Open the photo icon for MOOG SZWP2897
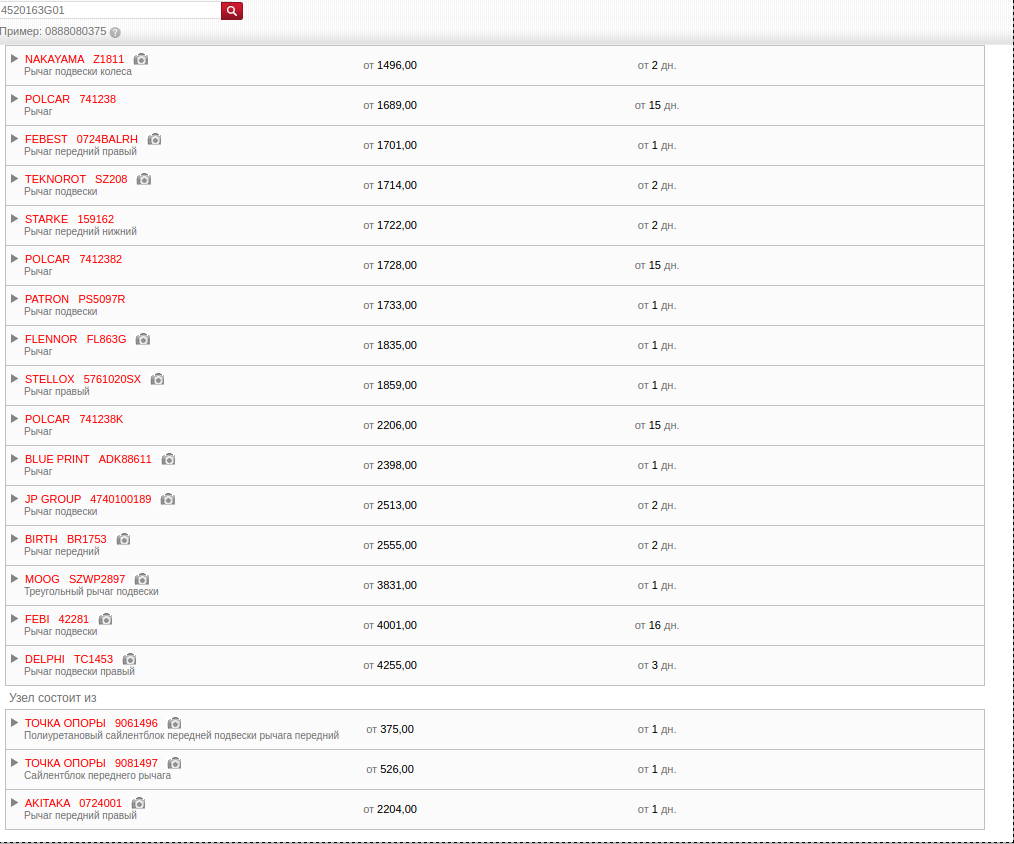This screenshot has width=1014, height=844. click(142, 580)
